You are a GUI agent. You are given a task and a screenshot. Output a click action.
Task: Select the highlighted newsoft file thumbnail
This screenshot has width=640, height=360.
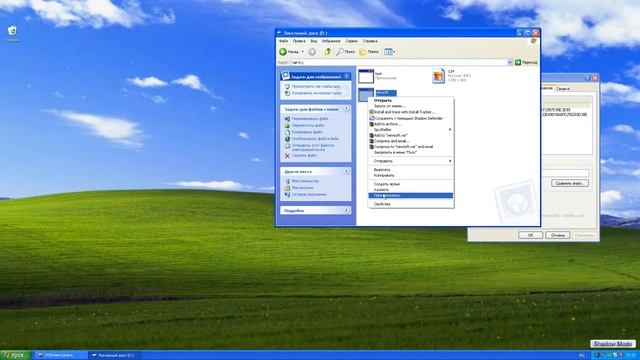click(366, 95)
